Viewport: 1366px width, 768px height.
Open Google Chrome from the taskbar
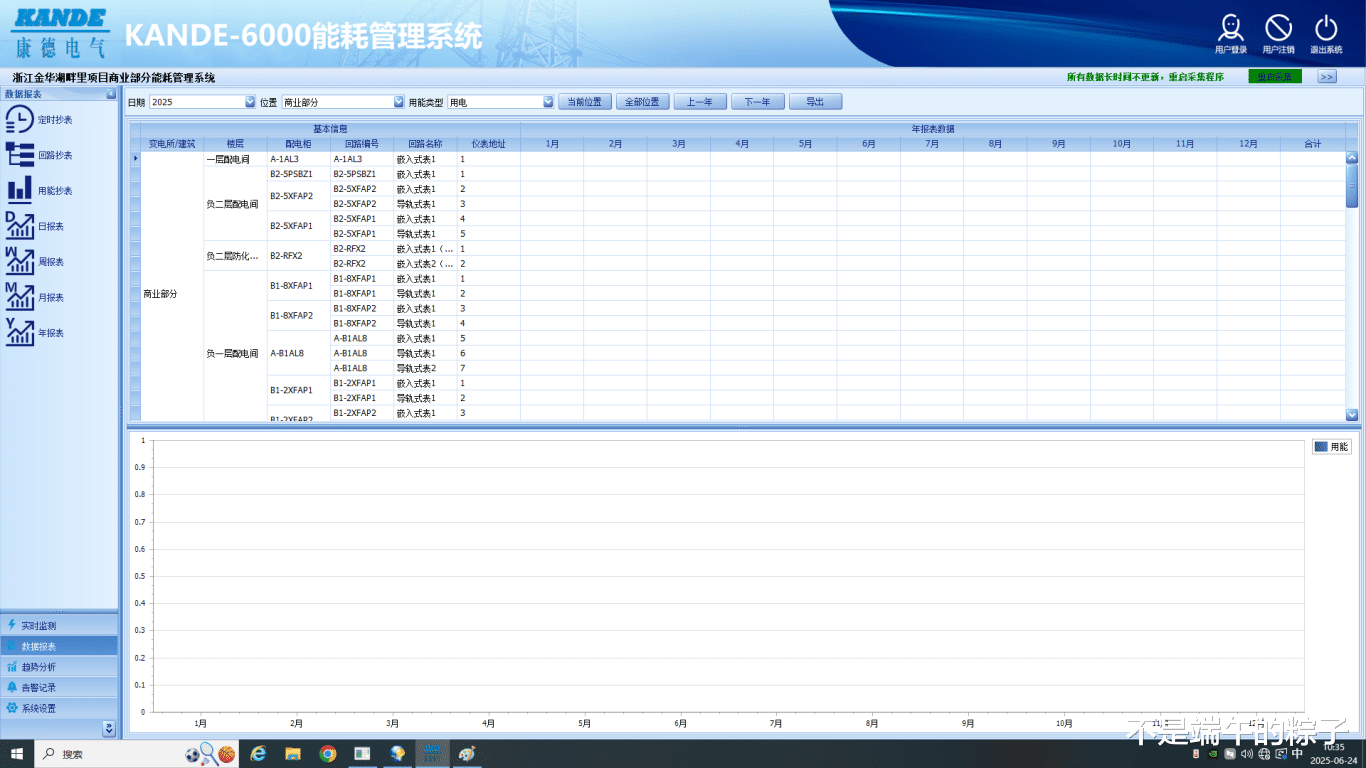(x=328, y=753)
